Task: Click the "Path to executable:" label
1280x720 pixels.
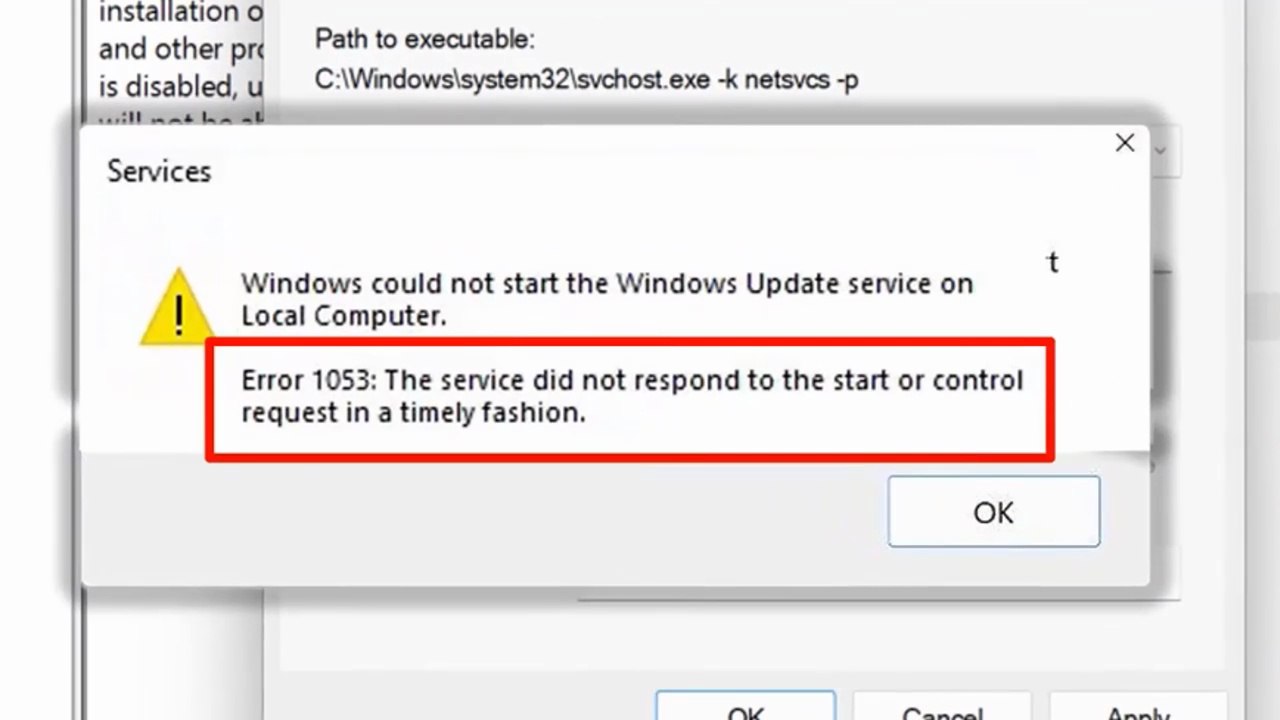Action: pos(425,39)
